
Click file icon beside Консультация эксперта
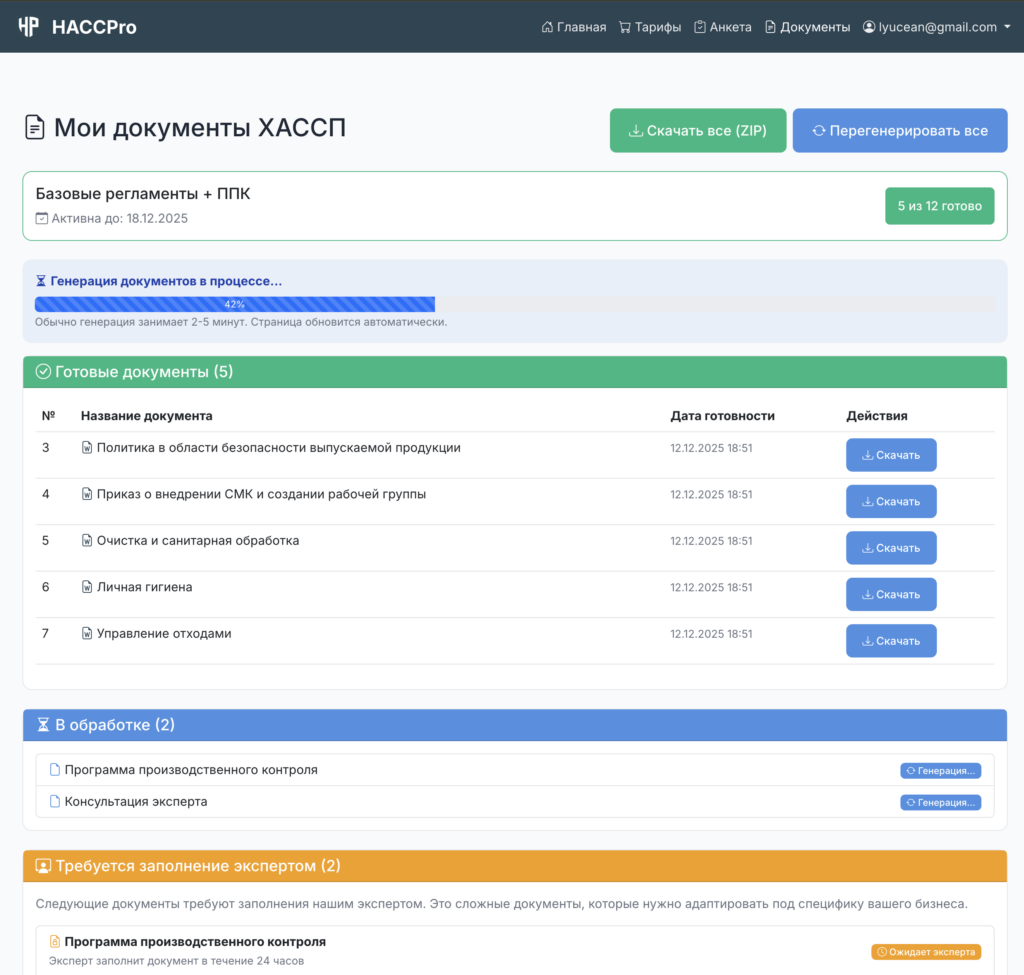tap(55, 802)
